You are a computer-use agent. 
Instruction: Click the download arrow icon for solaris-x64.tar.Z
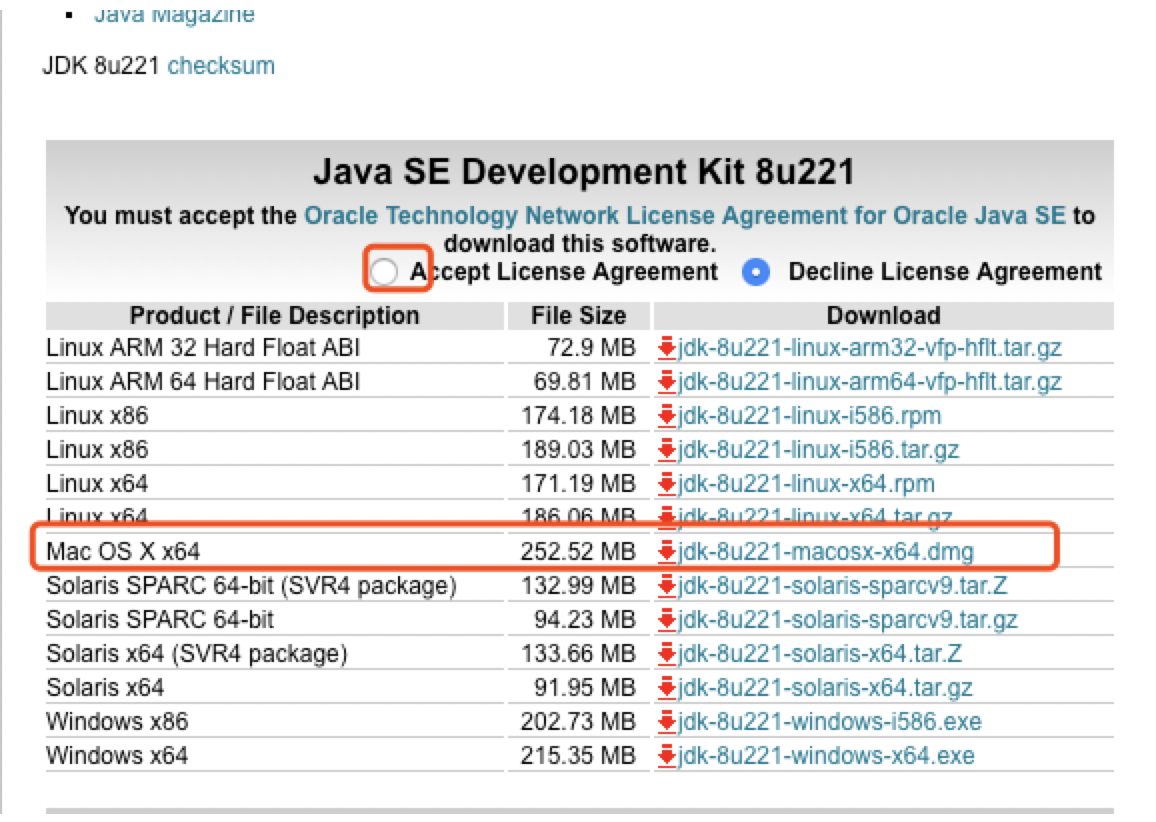[666, 653]
